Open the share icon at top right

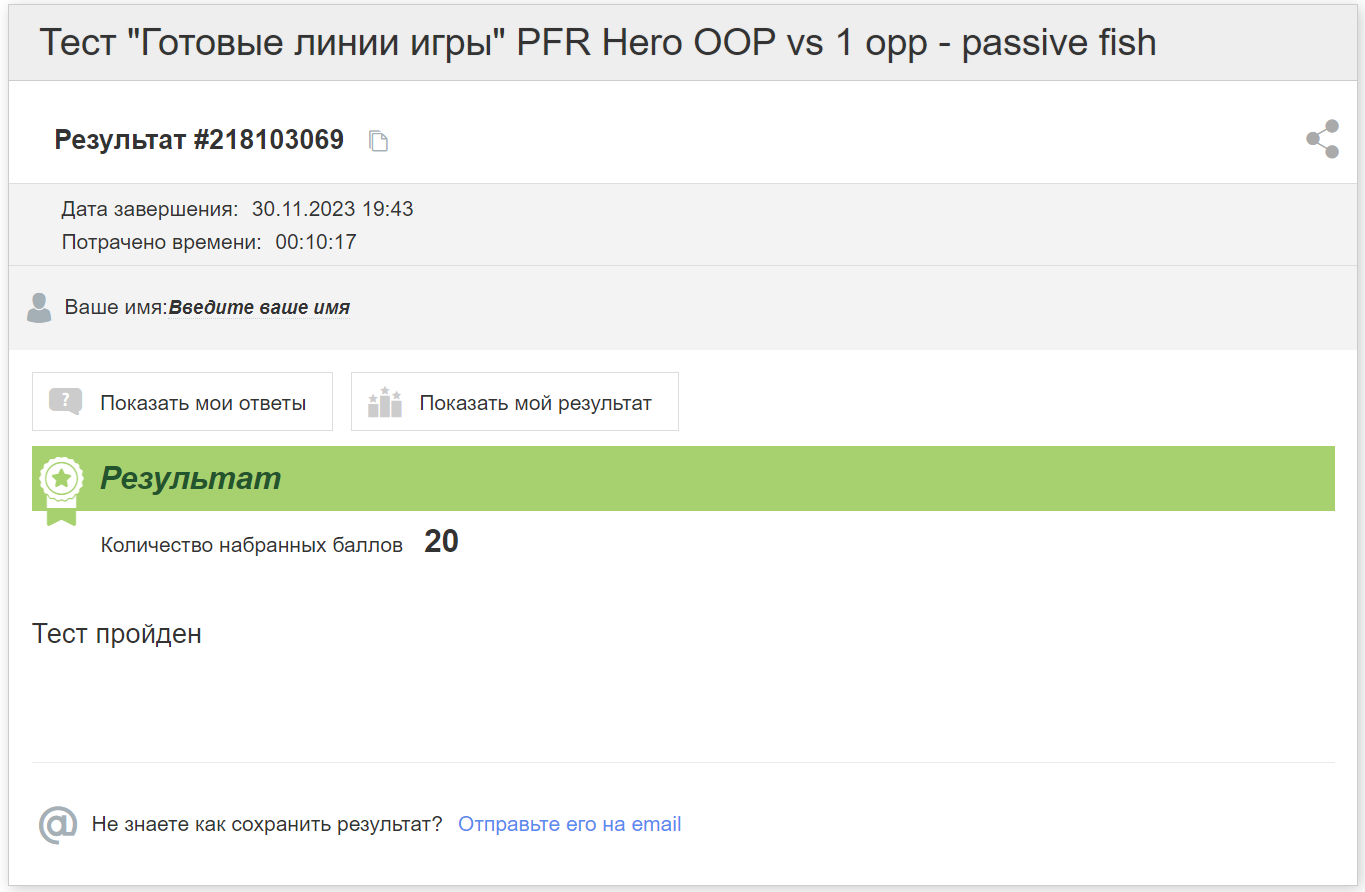click(1322, 139)
